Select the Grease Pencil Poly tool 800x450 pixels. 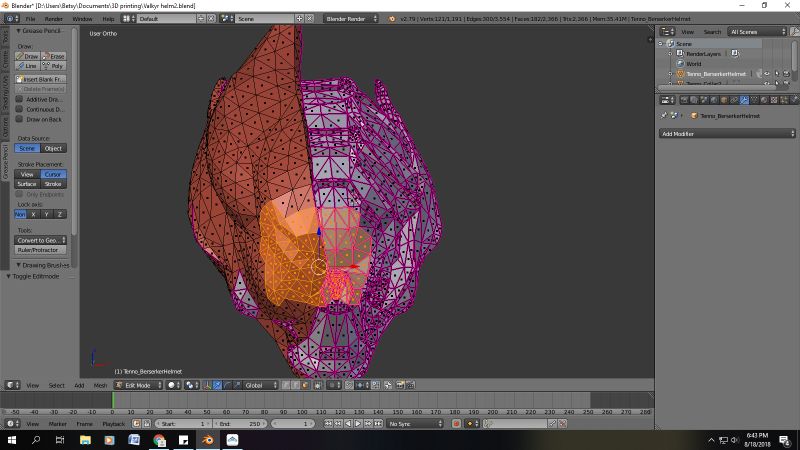(54, 66)
